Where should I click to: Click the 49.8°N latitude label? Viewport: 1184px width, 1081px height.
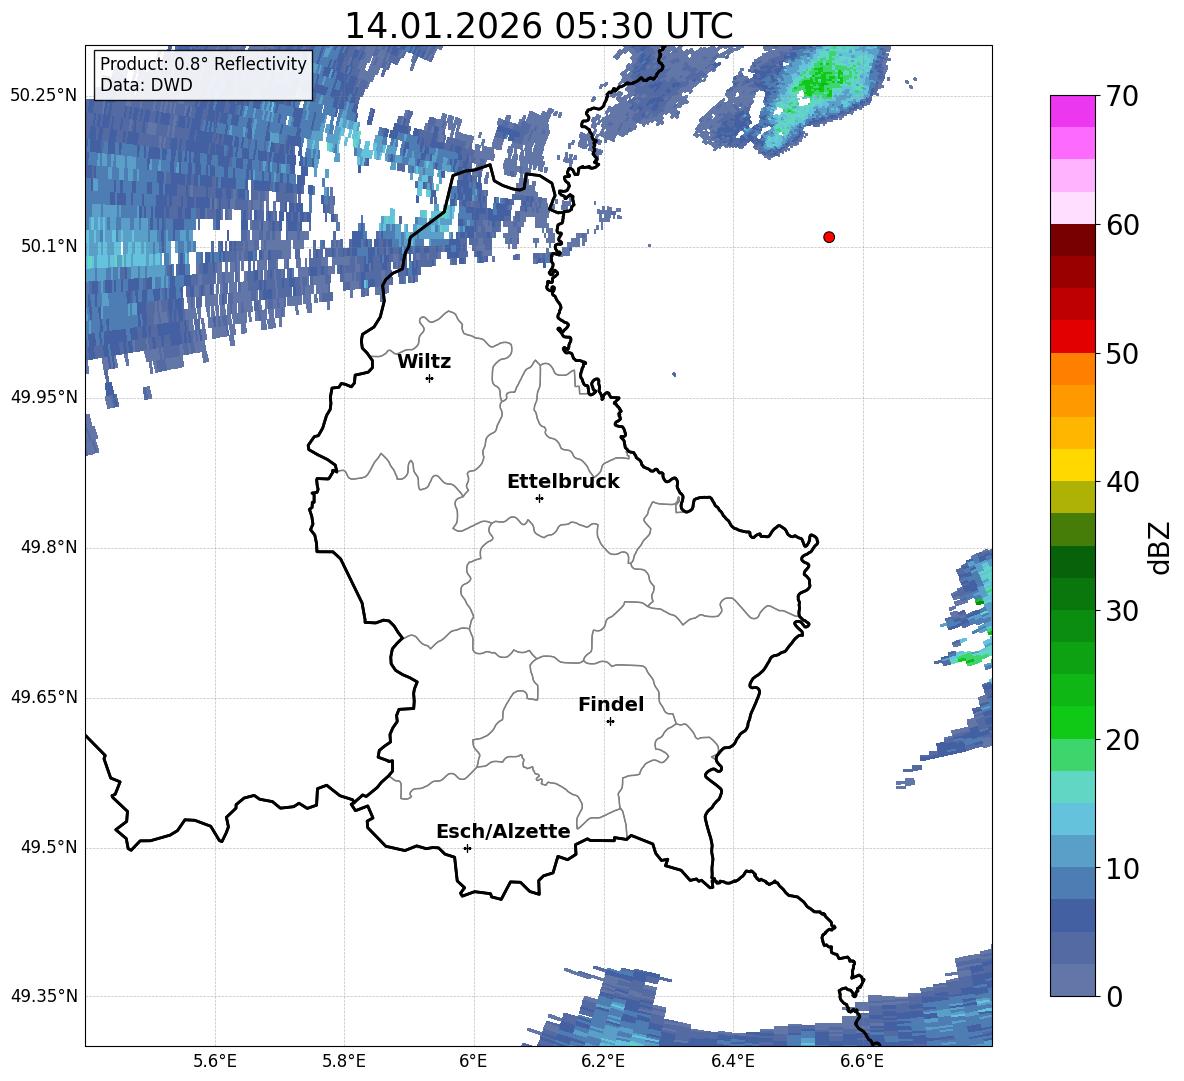(x=49, y=547)
